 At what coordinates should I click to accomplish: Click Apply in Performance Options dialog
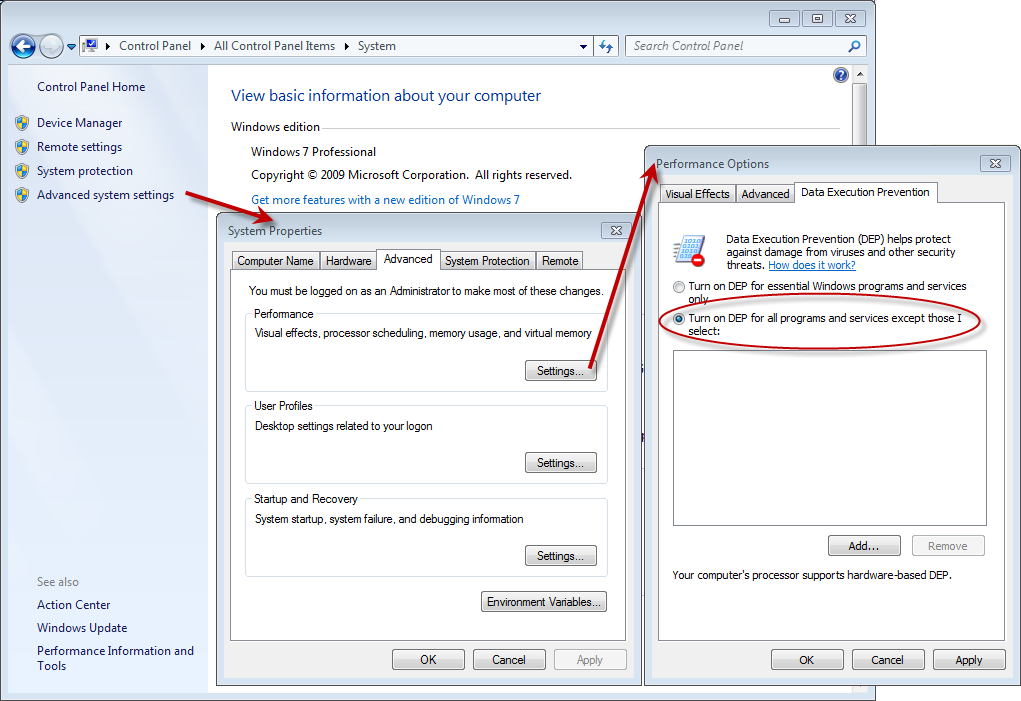(x=969, y=660)
